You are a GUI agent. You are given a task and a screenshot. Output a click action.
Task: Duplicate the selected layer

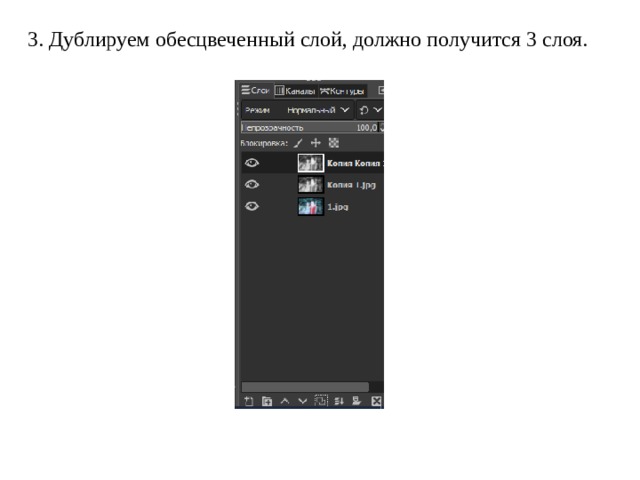coord(321,400)
